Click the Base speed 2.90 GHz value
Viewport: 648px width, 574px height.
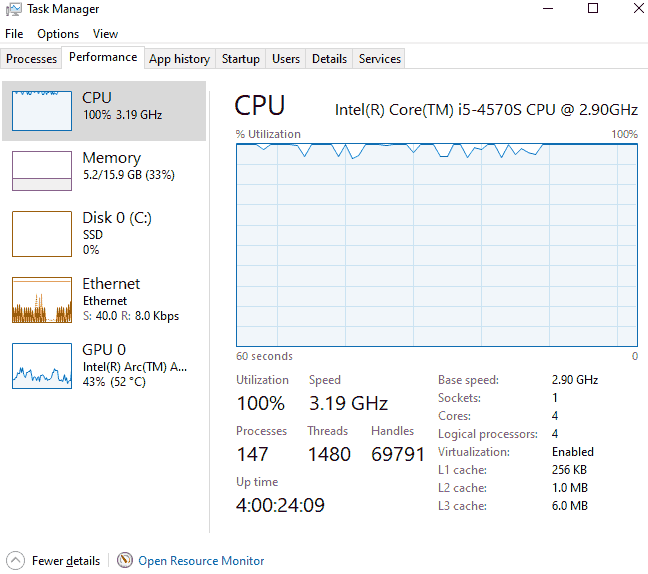(575, 380)
